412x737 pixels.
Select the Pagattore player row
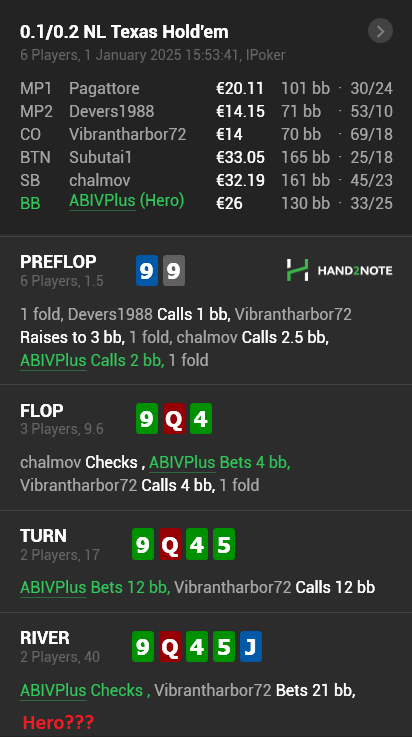pyautogui.click(x=206, y=88)
